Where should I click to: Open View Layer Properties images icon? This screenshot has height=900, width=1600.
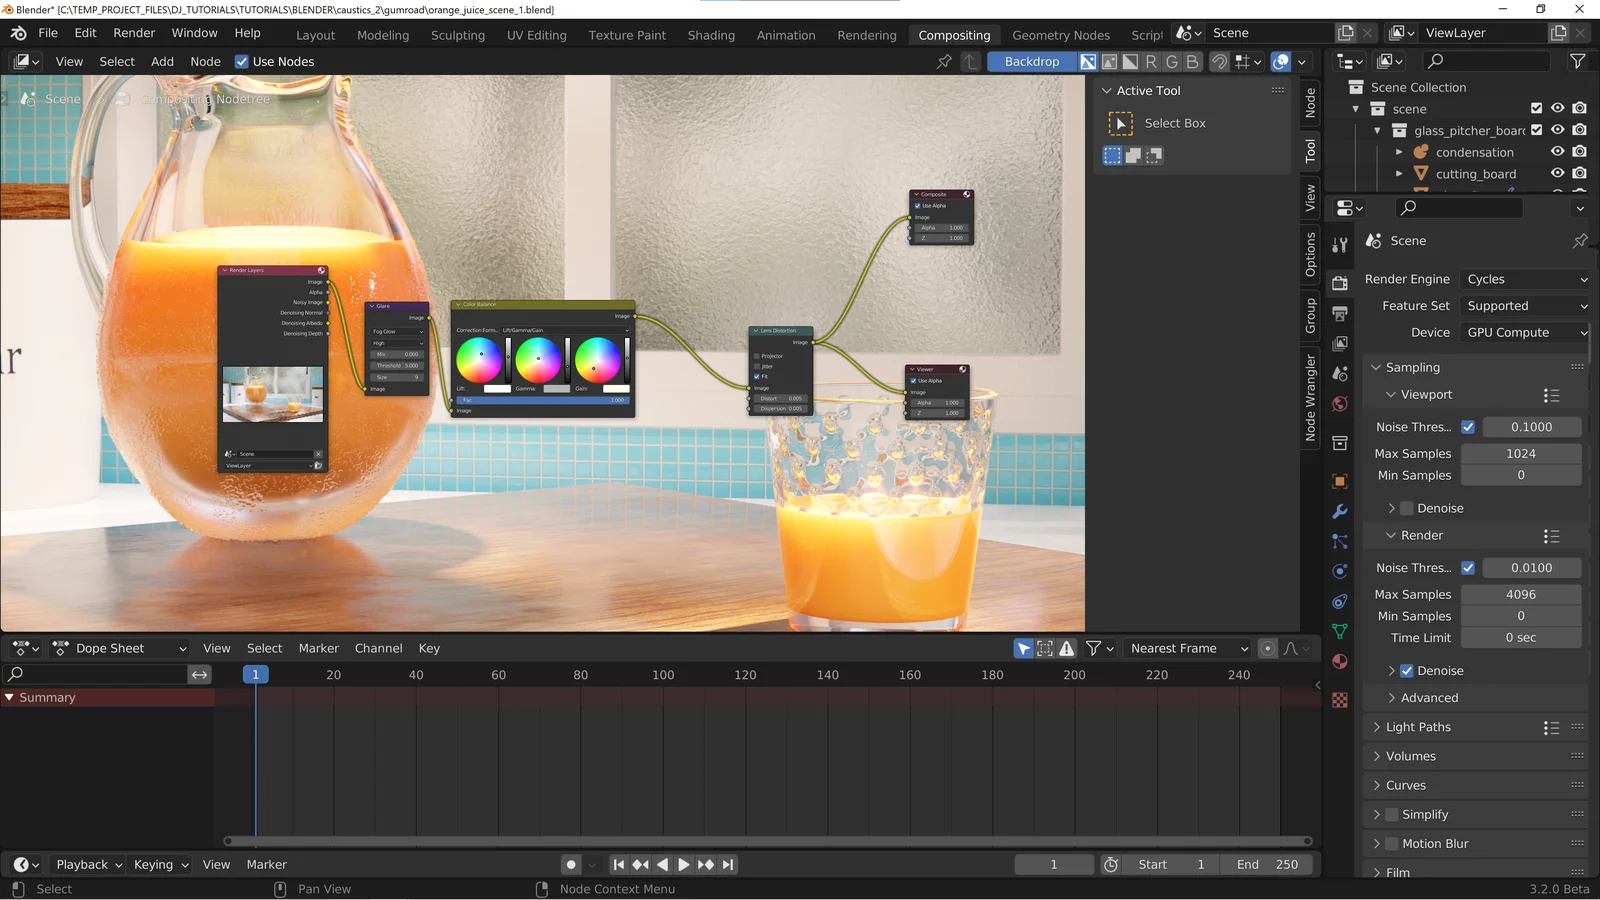tap(1340, 344)
